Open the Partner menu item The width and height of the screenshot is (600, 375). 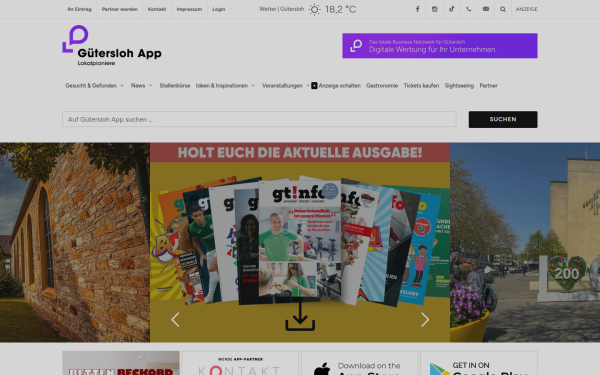click(x=489, y=85)
